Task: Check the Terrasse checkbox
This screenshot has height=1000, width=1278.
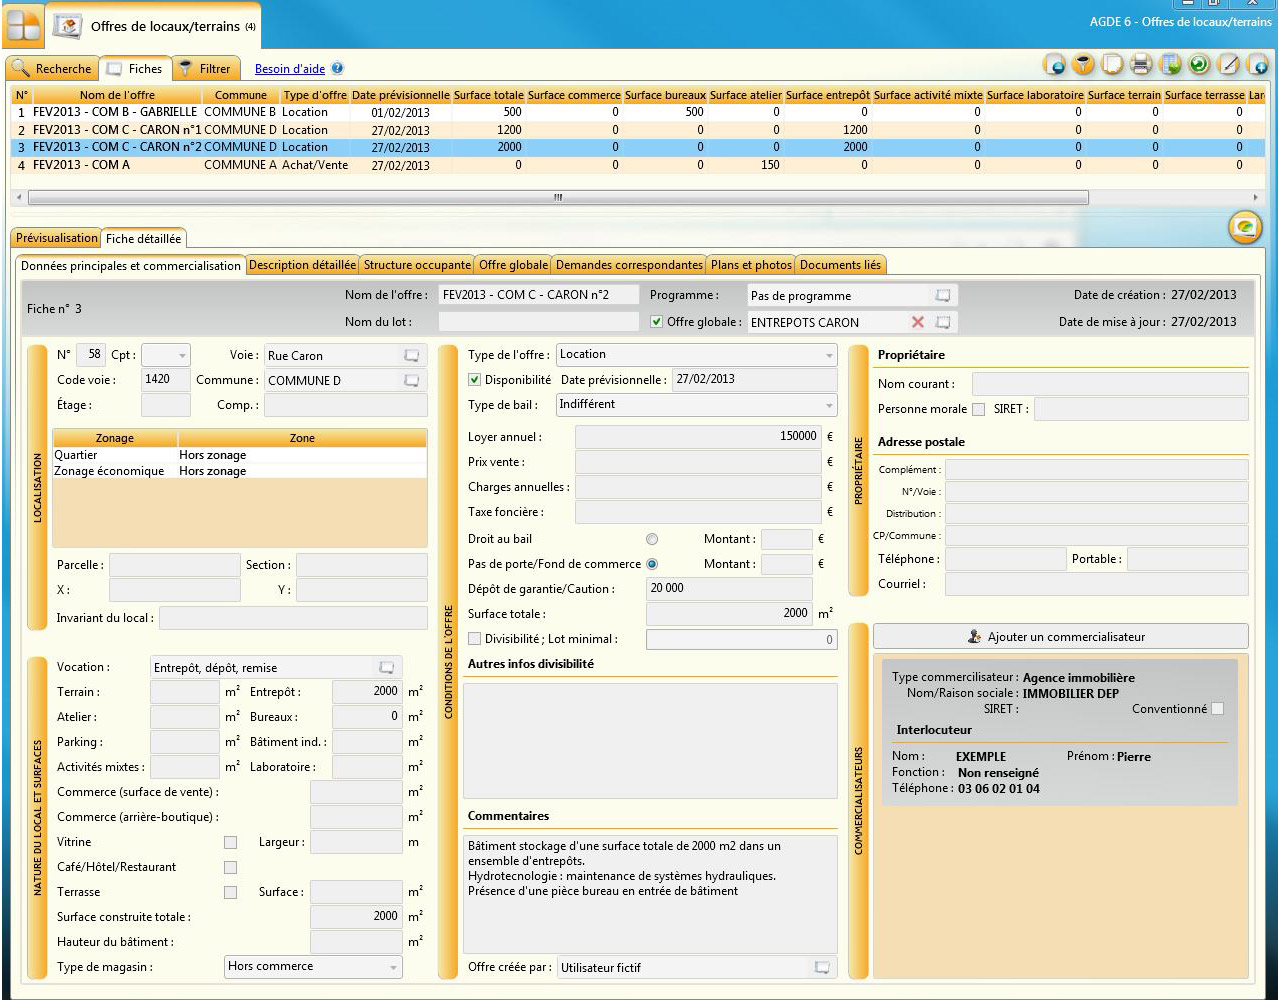Action: [231, 893]
